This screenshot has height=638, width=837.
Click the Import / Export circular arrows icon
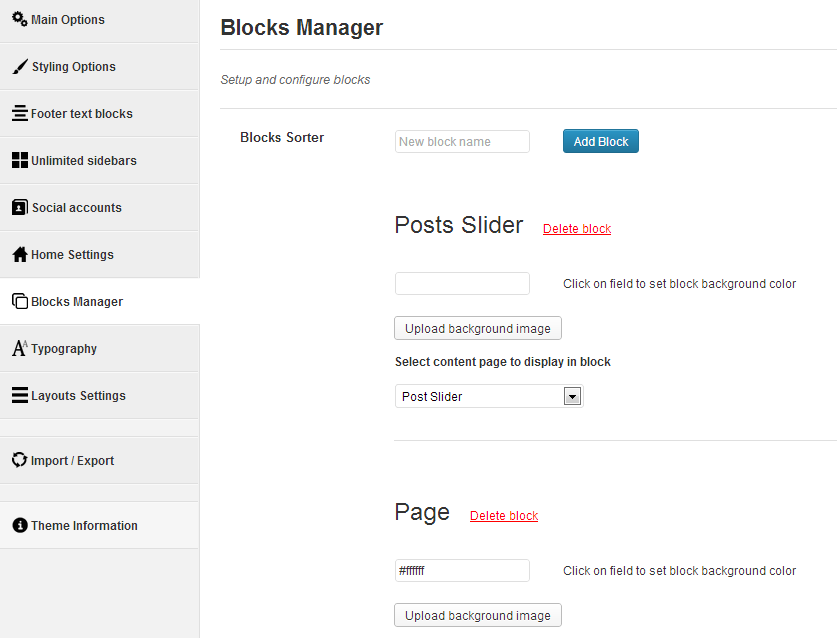point(19,460)
